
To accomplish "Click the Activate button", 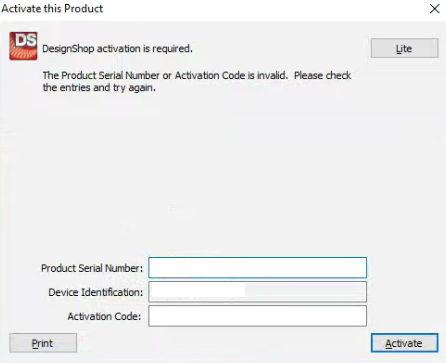I will tap(405, 343).
